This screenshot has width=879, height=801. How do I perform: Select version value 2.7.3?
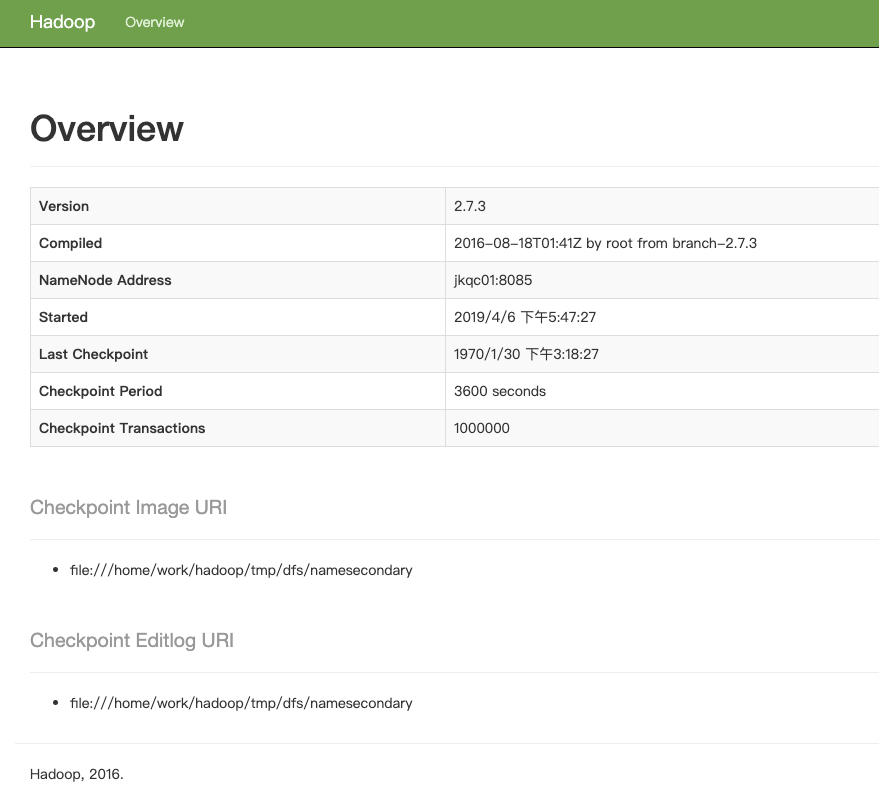pos(470,206)
